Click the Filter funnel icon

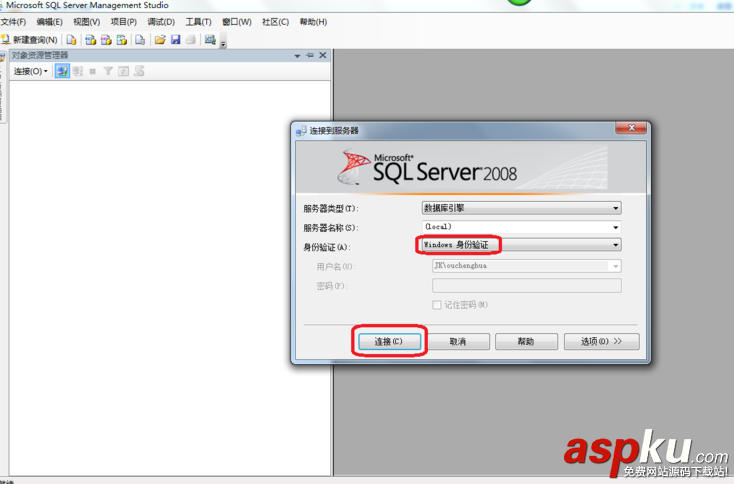click(108, 72)
